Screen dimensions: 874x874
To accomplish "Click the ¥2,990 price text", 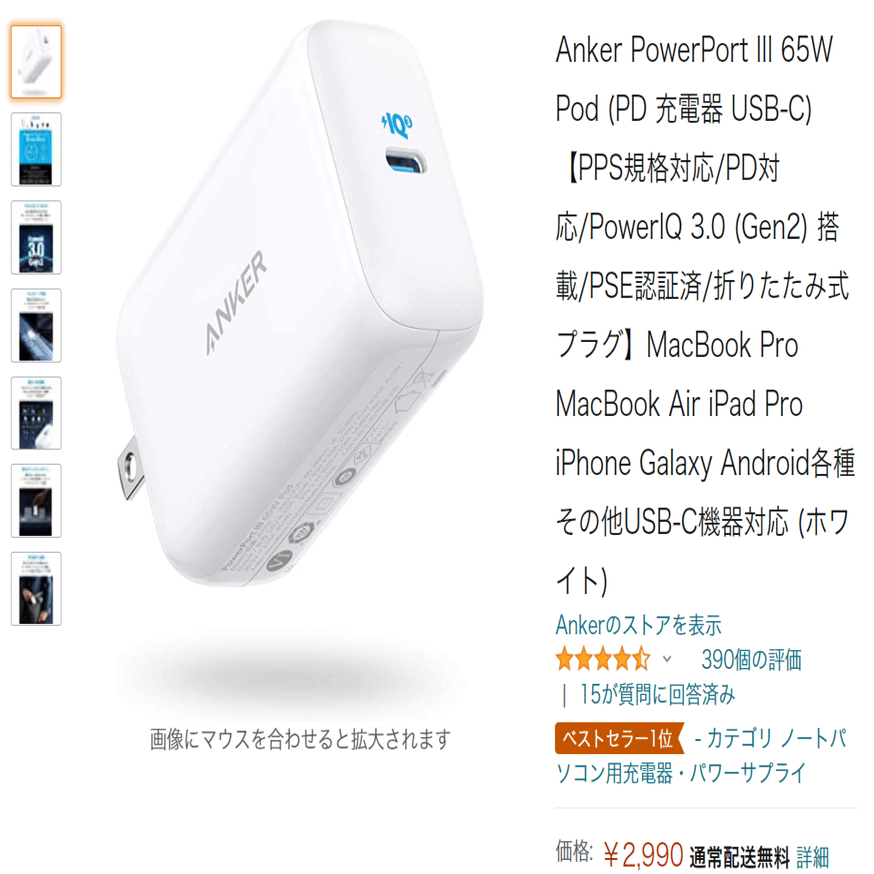I will pos(643,856).
